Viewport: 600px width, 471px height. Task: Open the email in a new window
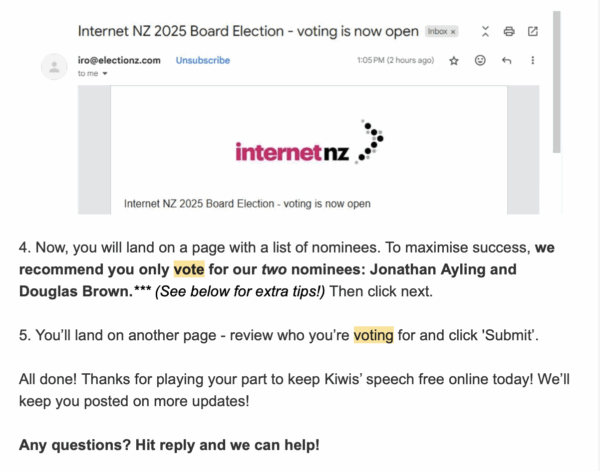[532, 31]
